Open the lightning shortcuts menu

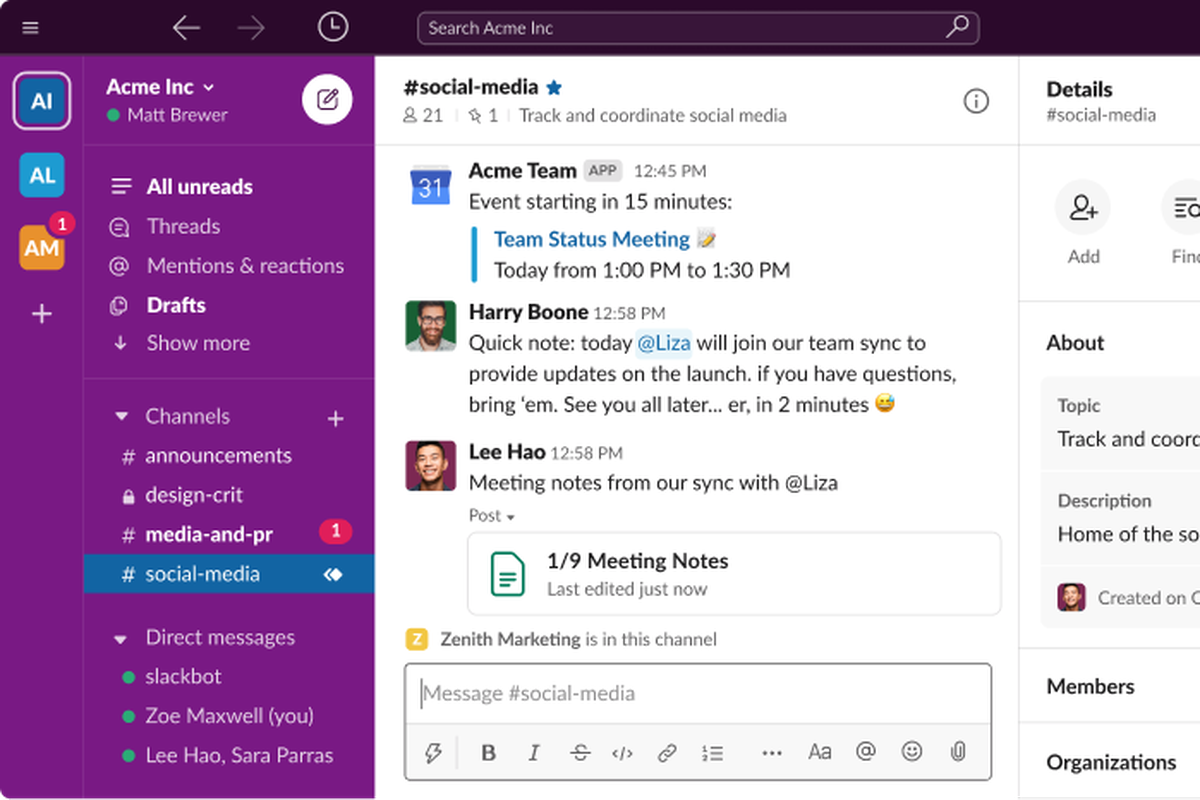click(433, 753)
